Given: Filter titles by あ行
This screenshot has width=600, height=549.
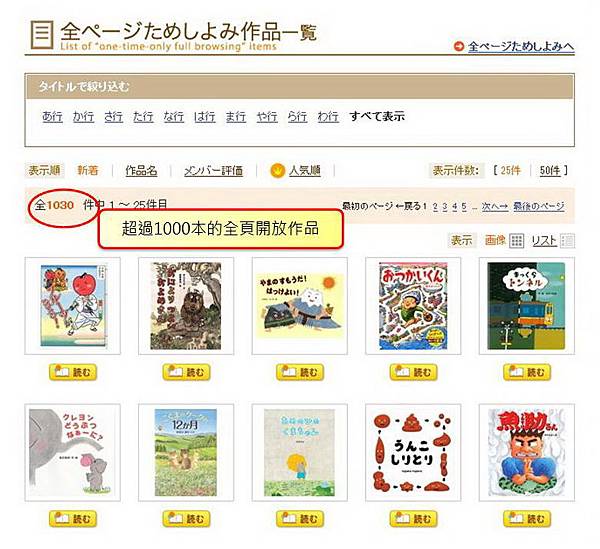Looking at the screenshot, I should coord(52,116).
